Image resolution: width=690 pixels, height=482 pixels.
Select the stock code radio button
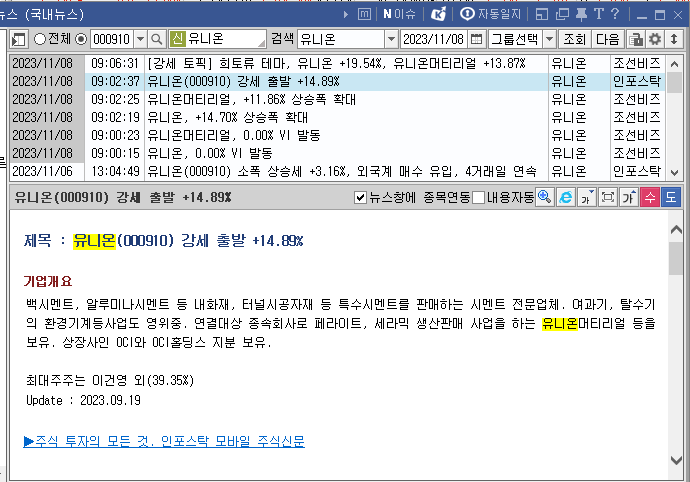(81, 39)
